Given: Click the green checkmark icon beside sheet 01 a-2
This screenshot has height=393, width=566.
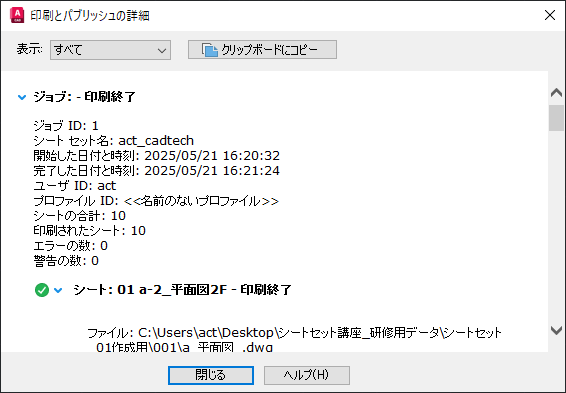Looking at the screenshot, I should [x=42, y=290].
